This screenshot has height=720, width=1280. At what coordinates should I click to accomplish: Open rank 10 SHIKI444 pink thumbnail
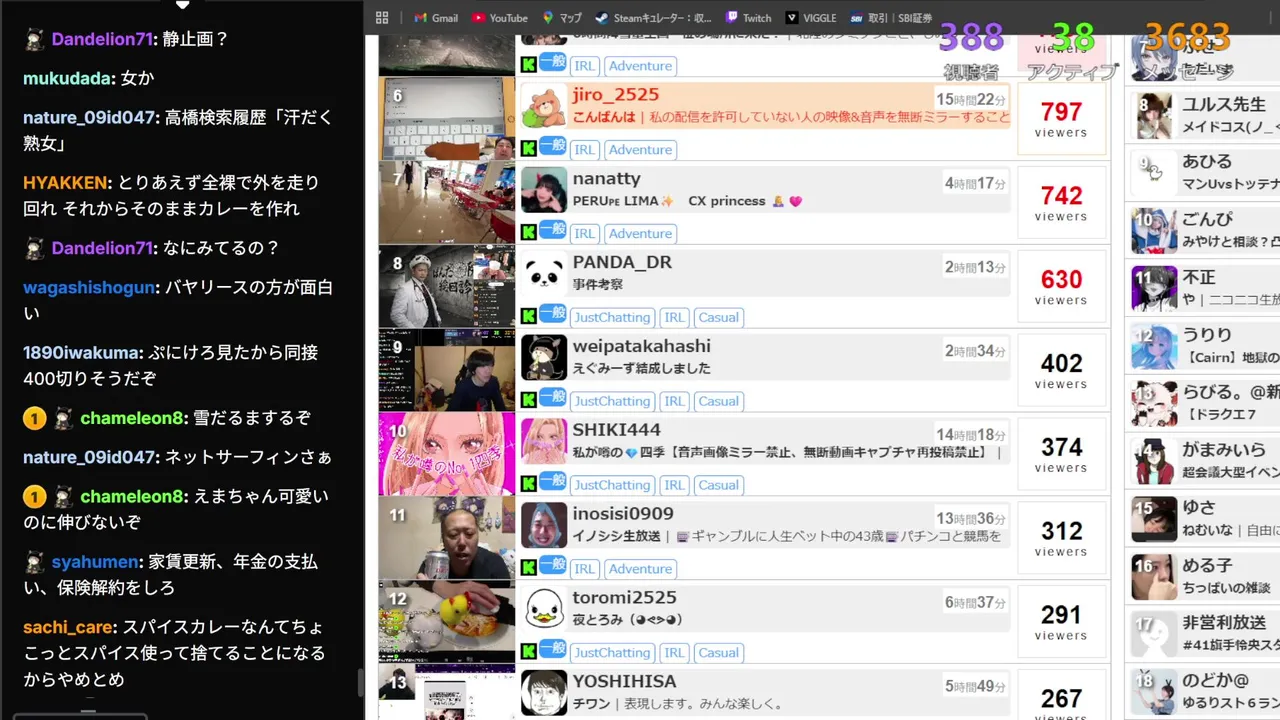pyautogui.click(x=447, y=454)
